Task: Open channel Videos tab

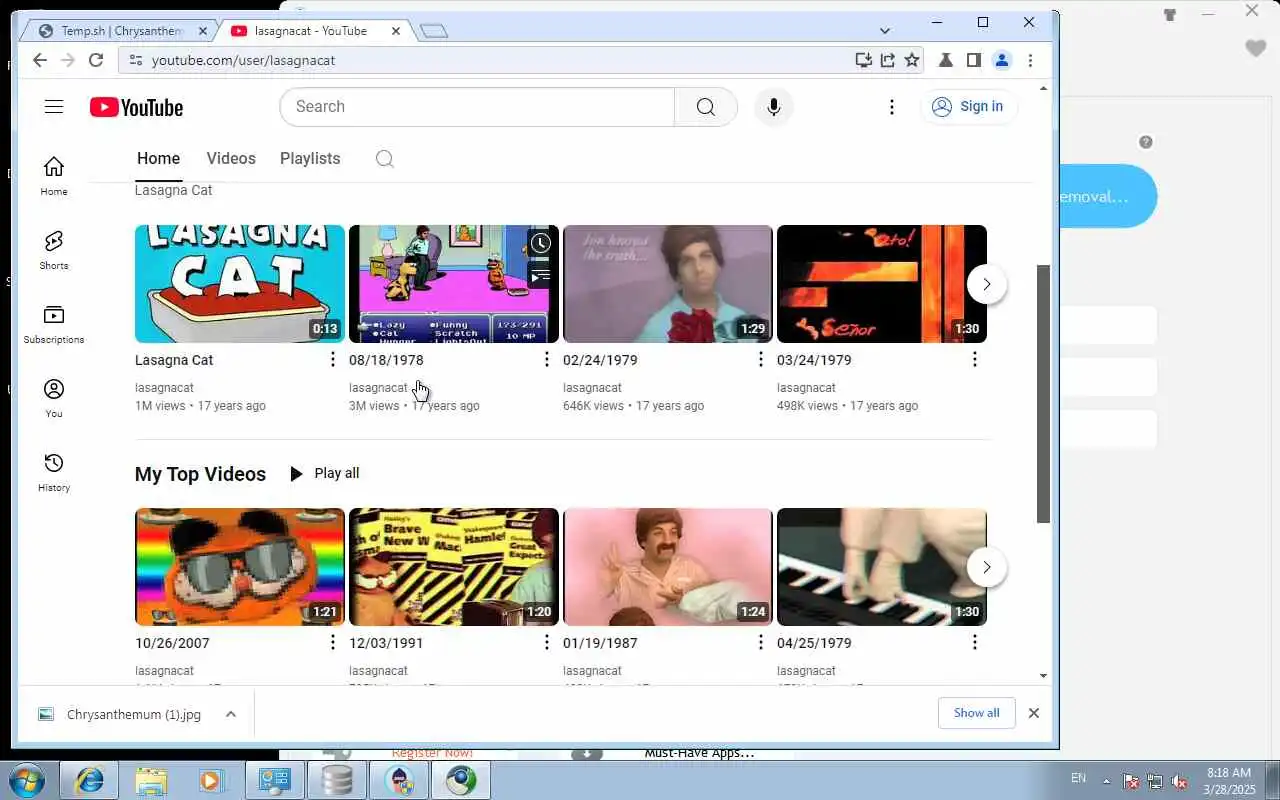Action: click(231, 159)
